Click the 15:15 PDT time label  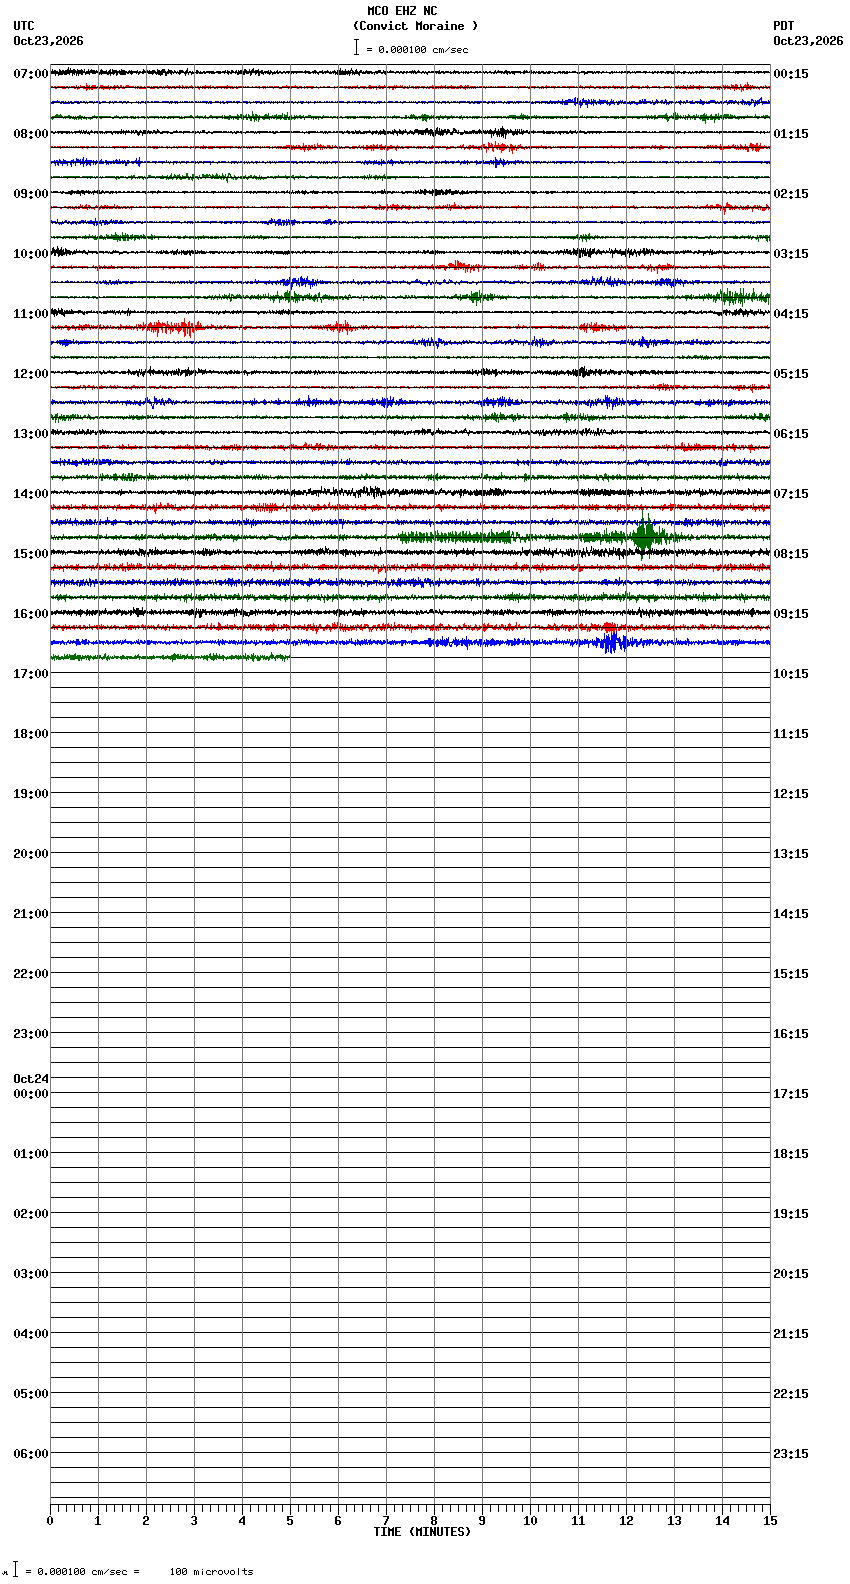[791, 974]
